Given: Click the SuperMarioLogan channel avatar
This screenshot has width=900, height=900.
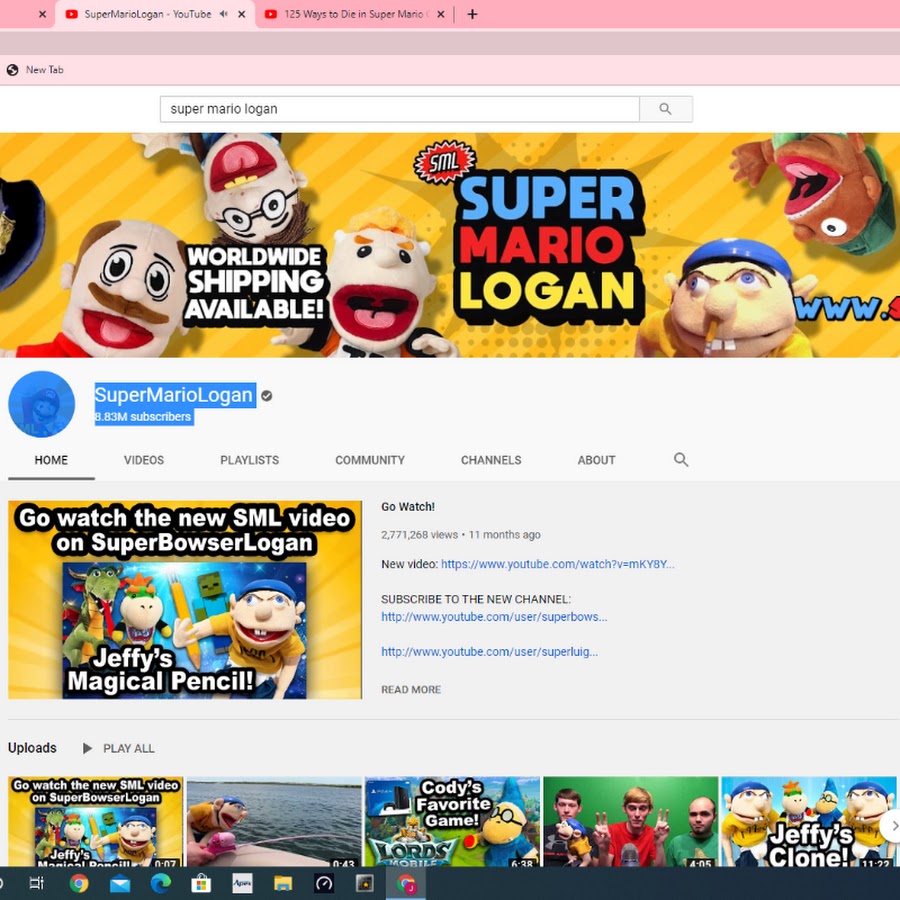Looking at the screenshot, I should click(x=41, y=404).
